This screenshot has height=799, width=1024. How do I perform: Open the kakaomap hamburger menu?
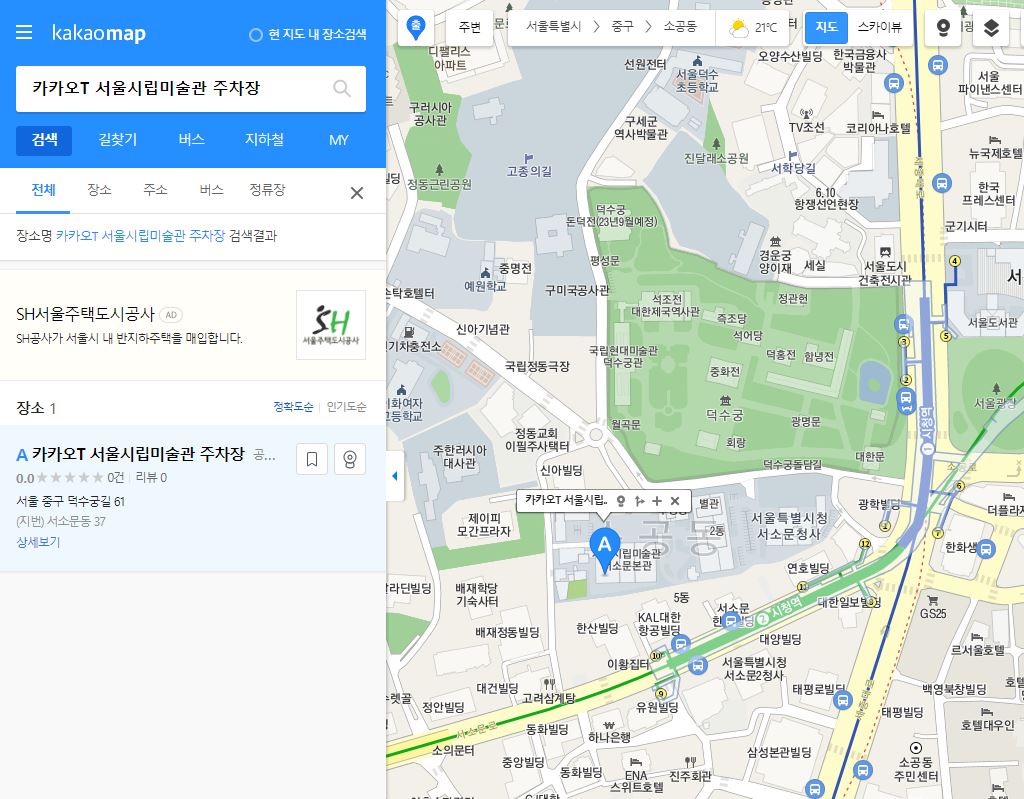[x=24, y=32]
